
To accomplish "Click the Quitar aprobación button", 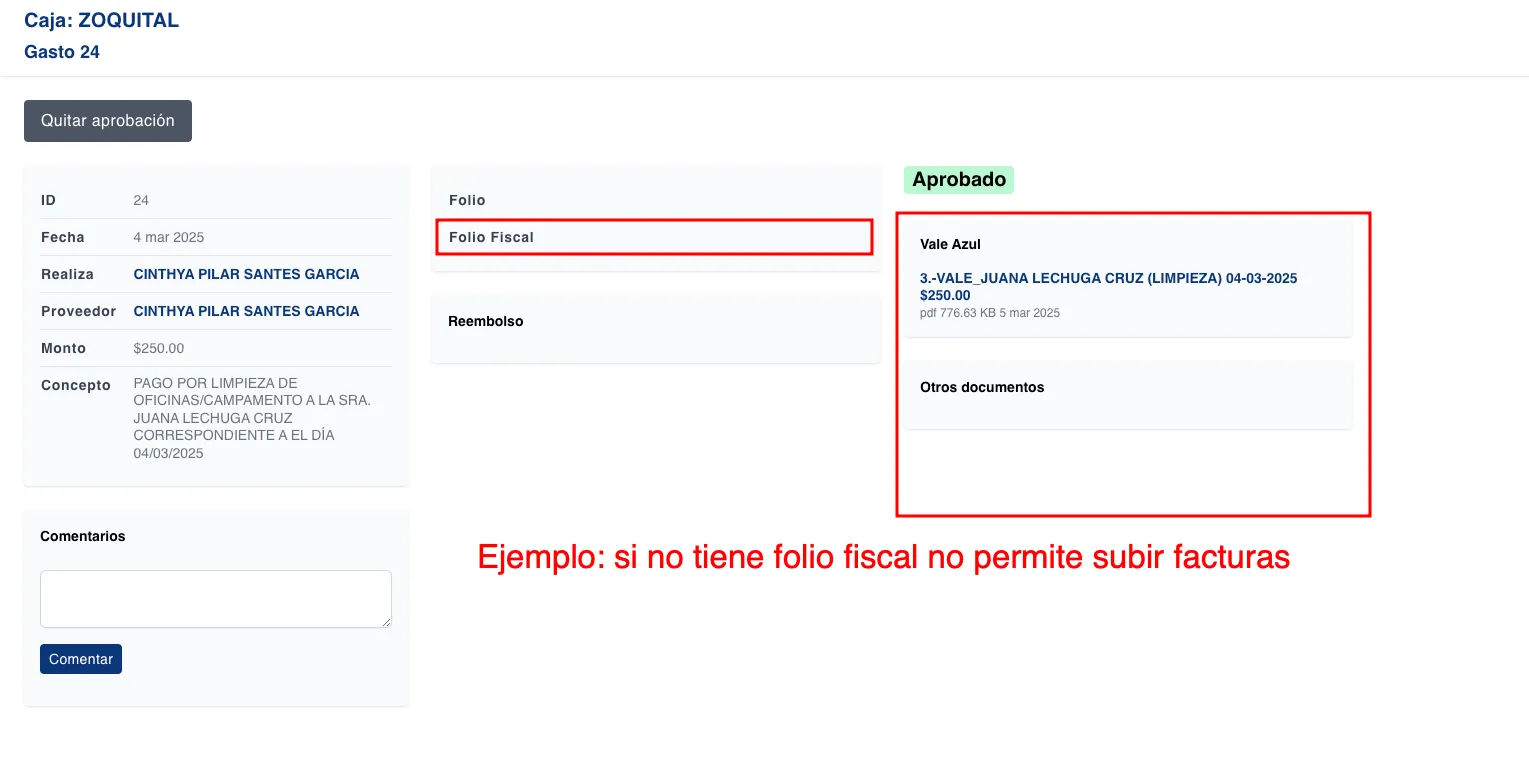I will point(108,121).
